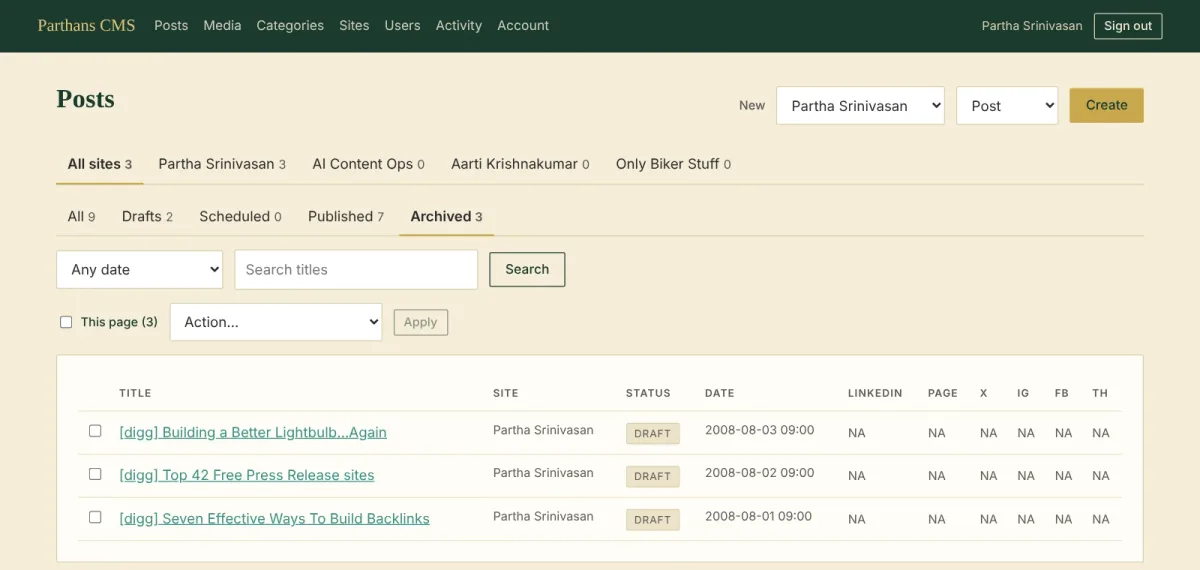Click the Sign out button
1200x570 pixels.
point(1128,26)
